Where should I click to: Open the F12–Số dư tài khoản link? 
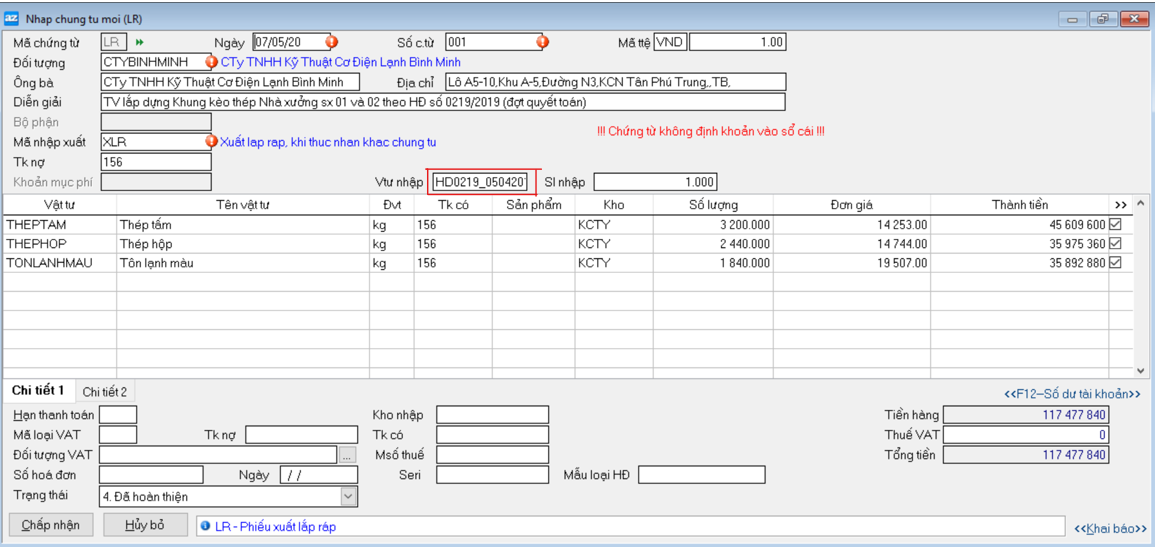[1073, 394]
